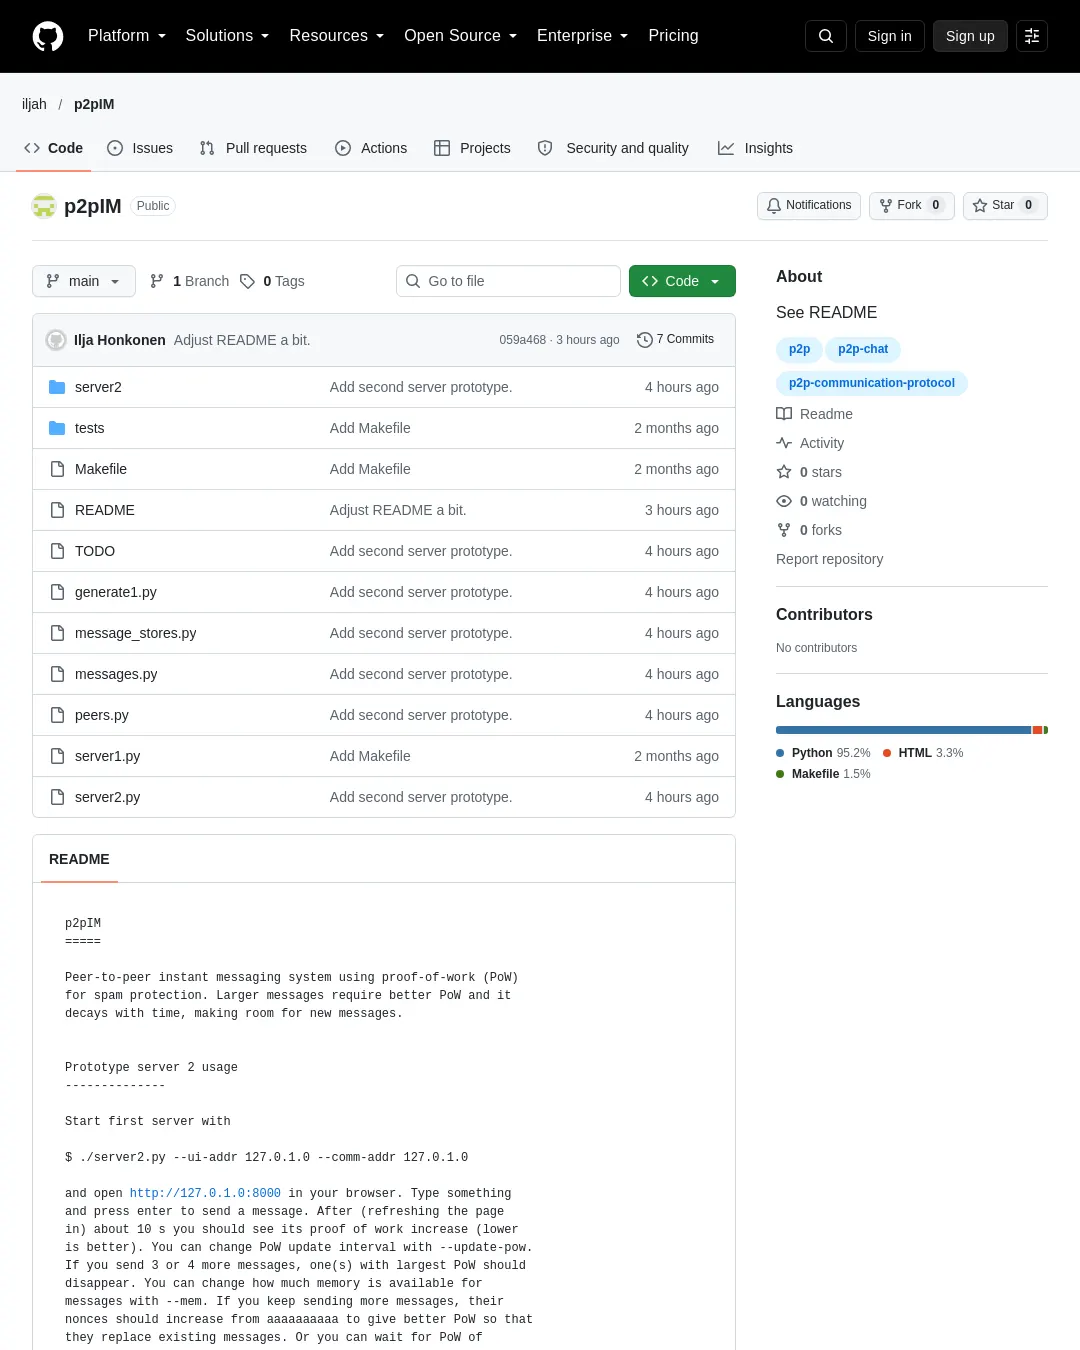Expand the Open Source menu
Screen dimensions: 1080x1350
pyautogui.click(x=461, y=36)
